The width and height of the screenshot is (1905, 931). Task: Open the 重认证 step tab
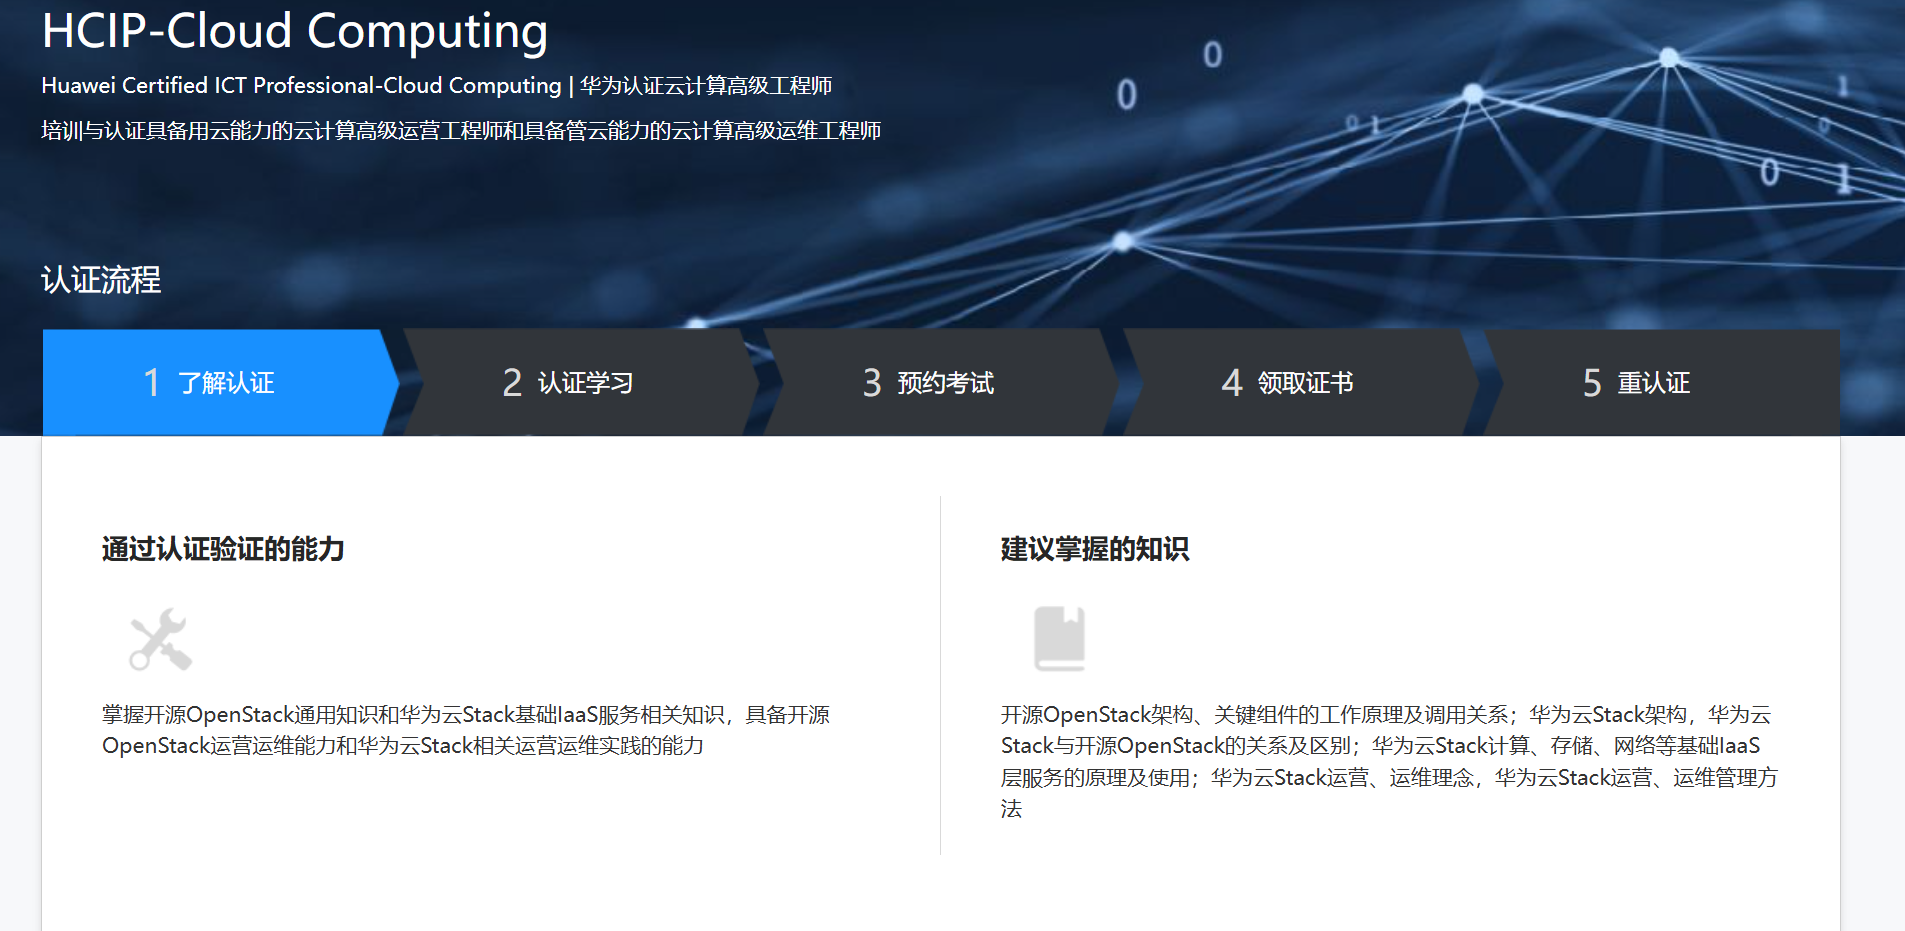point(1661,382)
